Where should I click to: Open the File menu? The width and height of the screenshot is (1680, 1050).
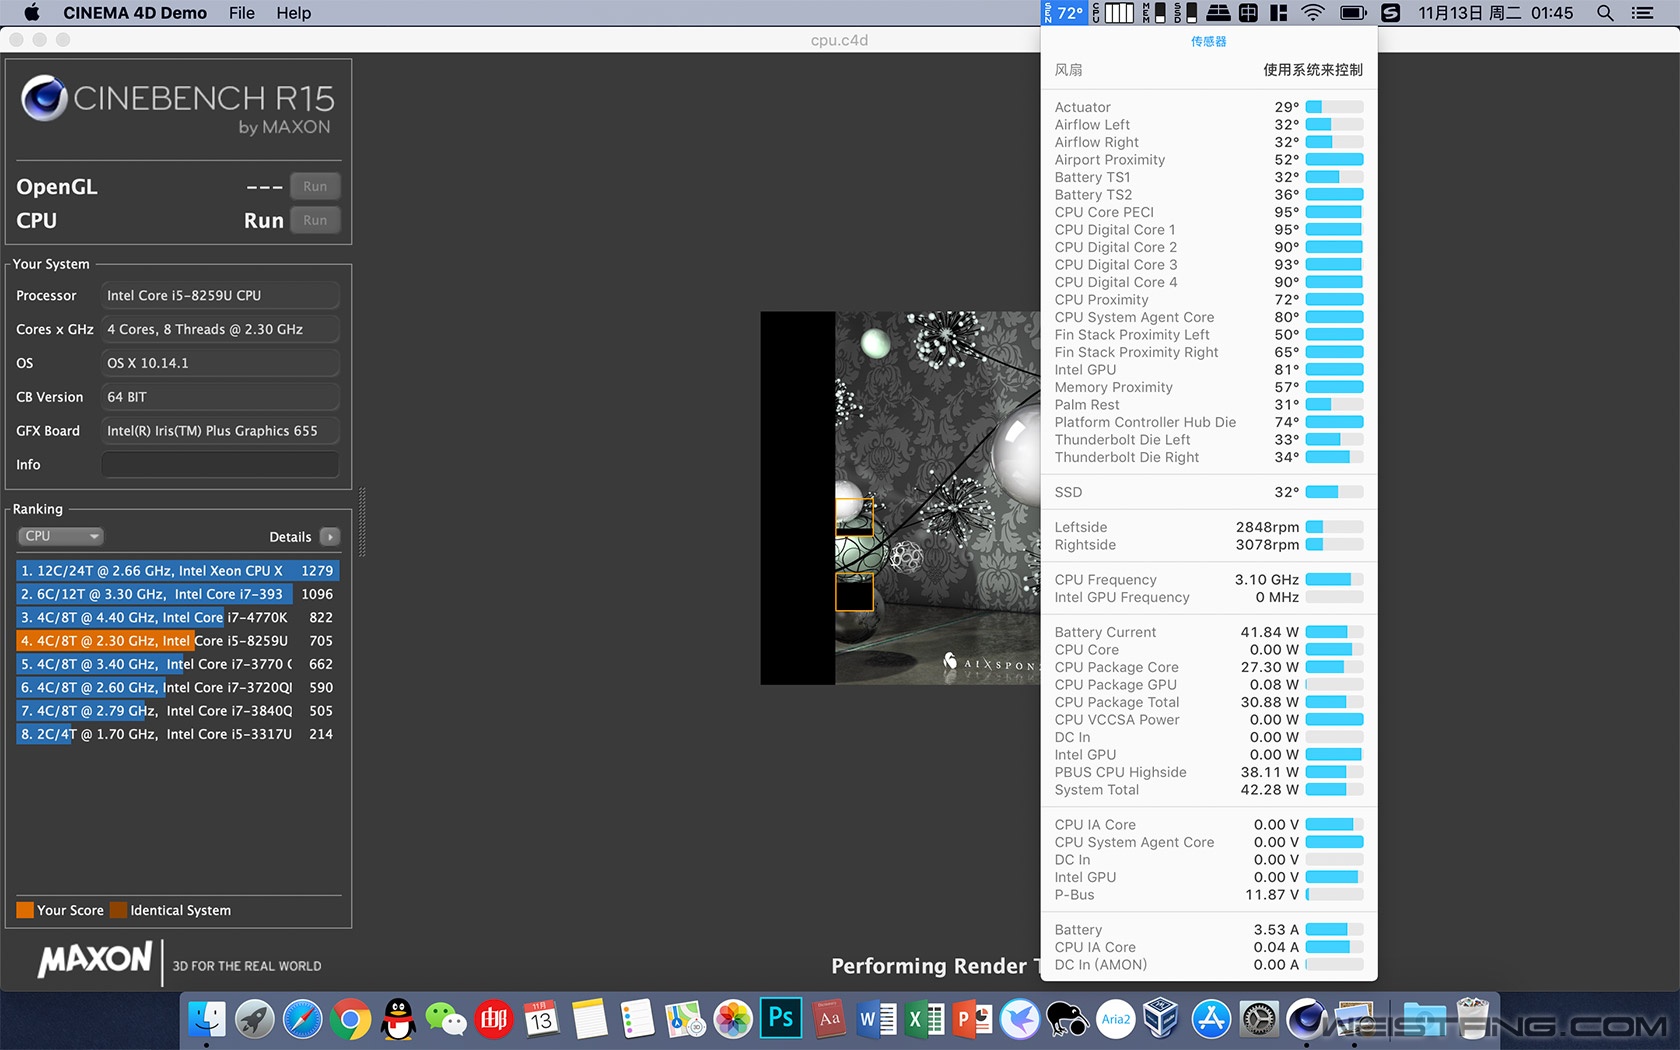[x=241, y=13]
